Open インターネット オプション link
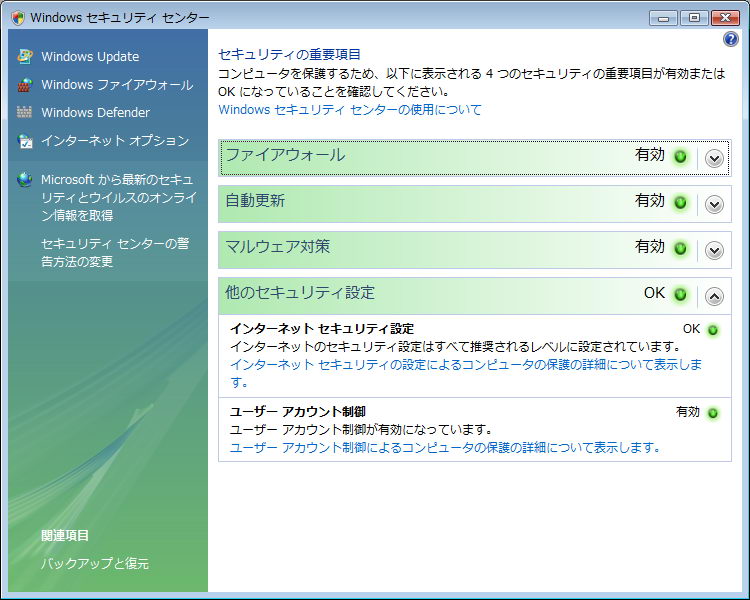750x600 pixels. 115,141
